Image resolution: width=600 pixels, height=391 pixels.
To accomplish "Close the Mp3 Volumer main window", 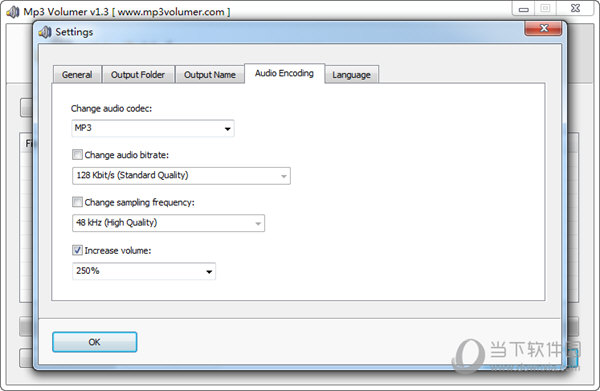I will 575,8.
